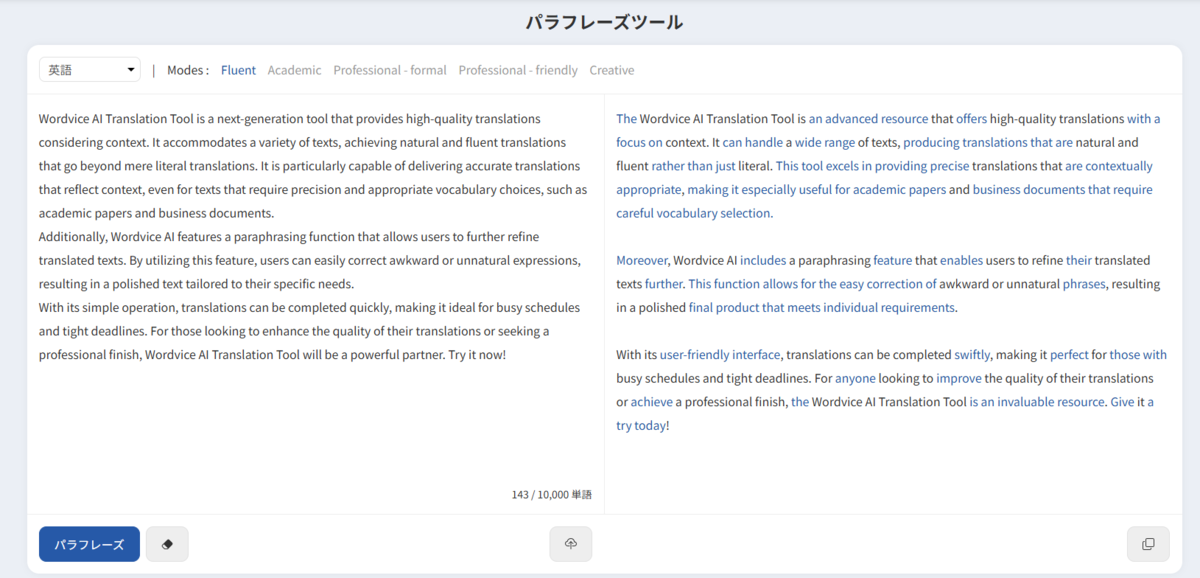Switch to Academic mode
Image resolution: width=1200 pixels, height=578 pixels.
coord(295,70)
